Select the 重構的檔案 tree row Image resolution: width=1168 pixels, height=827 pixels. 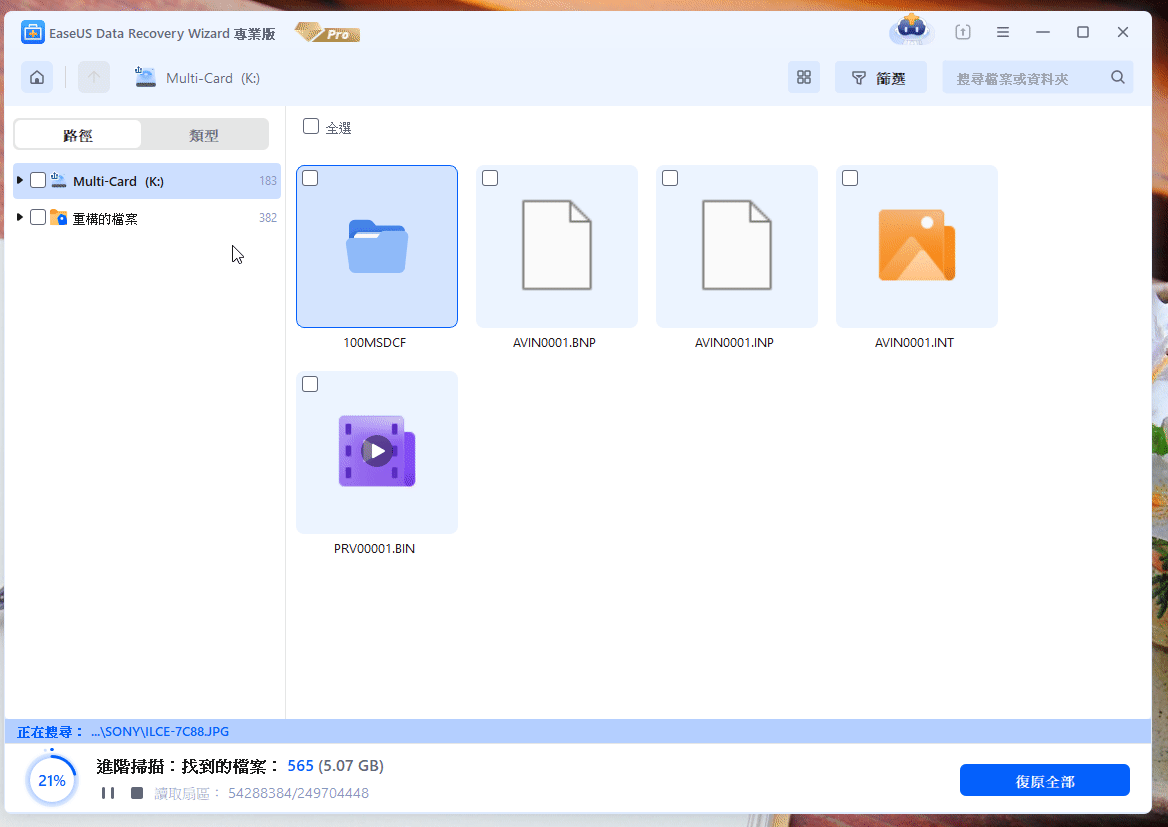point(147,218)
